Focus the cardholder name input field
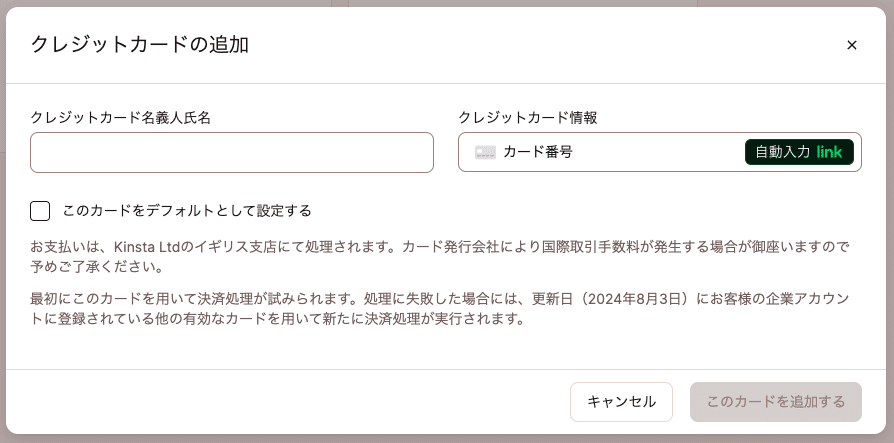 tap(232, 153)
